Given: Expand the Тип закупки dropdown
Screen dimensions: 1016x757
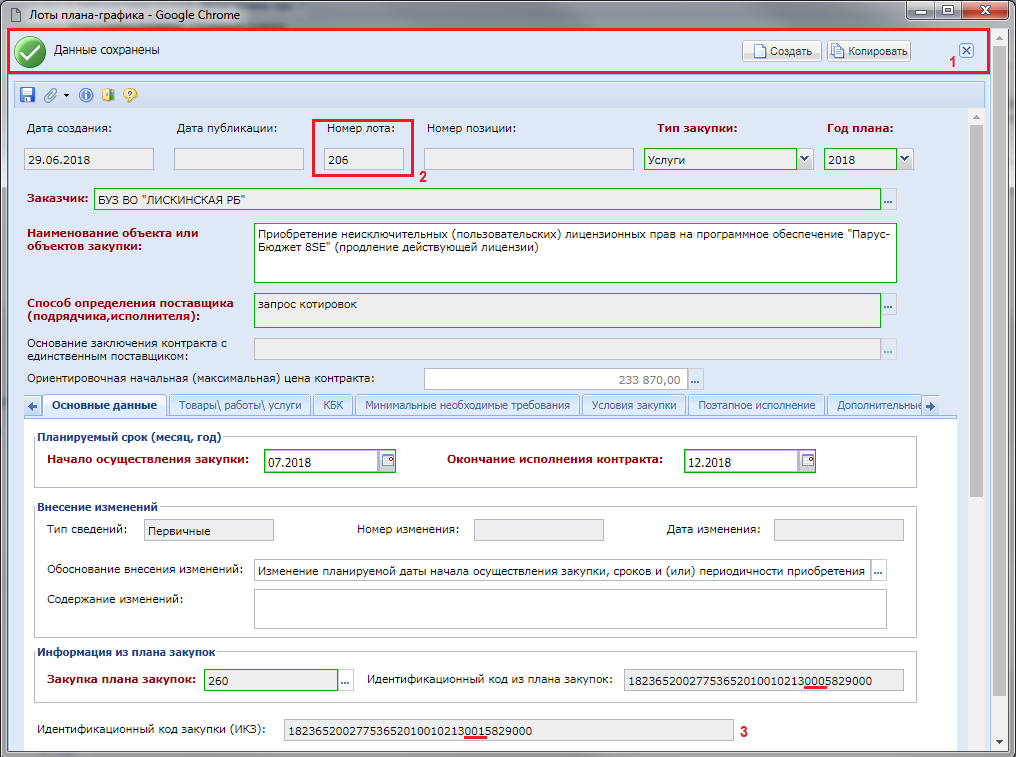Looking at the screenshot, I should click(x=804, y=159).
